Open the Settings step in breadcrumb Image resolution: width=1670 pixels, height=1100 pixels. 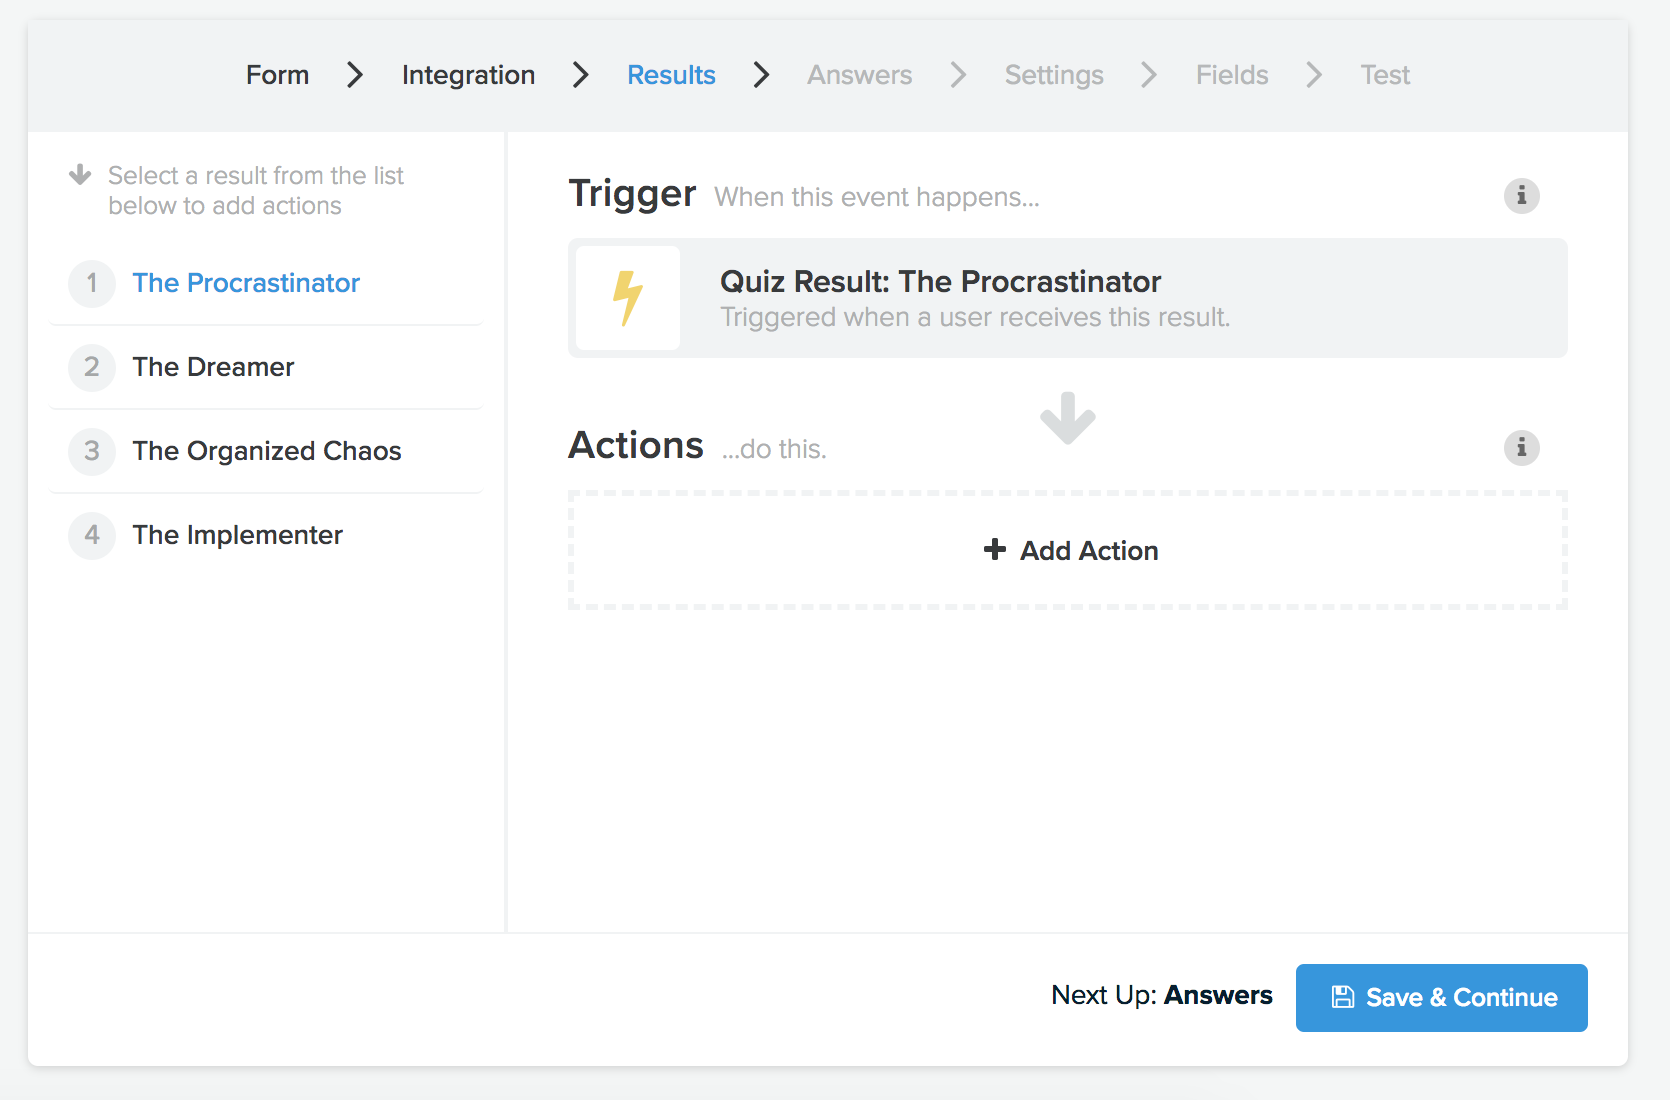[x=1054, y=75]
